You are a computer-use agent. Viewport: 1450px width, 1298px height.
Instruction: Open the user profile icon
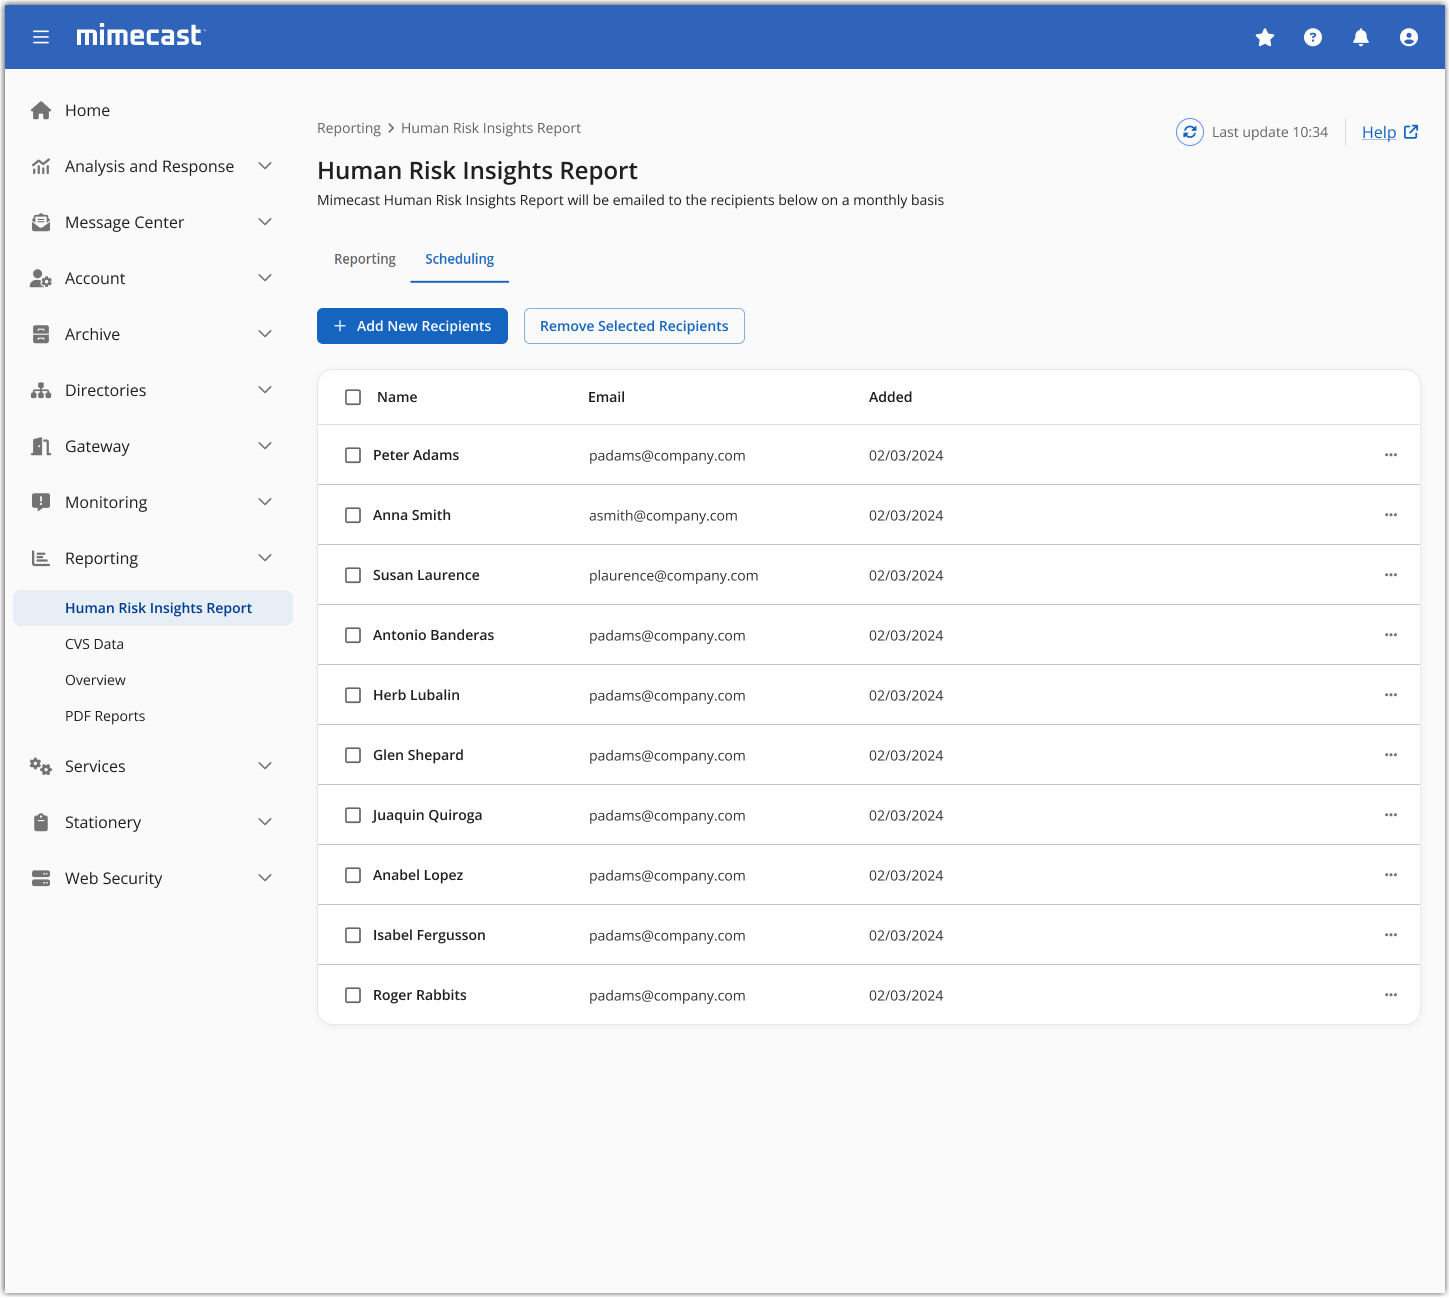[1409, 37]
